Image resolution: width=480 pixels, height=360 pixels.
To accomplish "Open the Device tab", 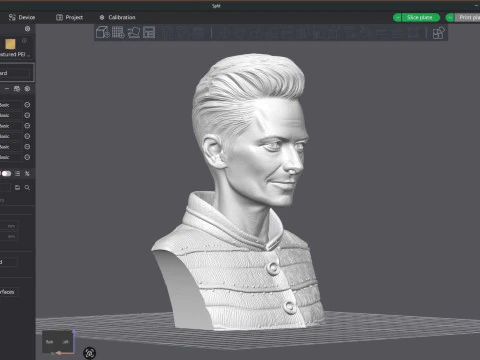I will (22, 17).
